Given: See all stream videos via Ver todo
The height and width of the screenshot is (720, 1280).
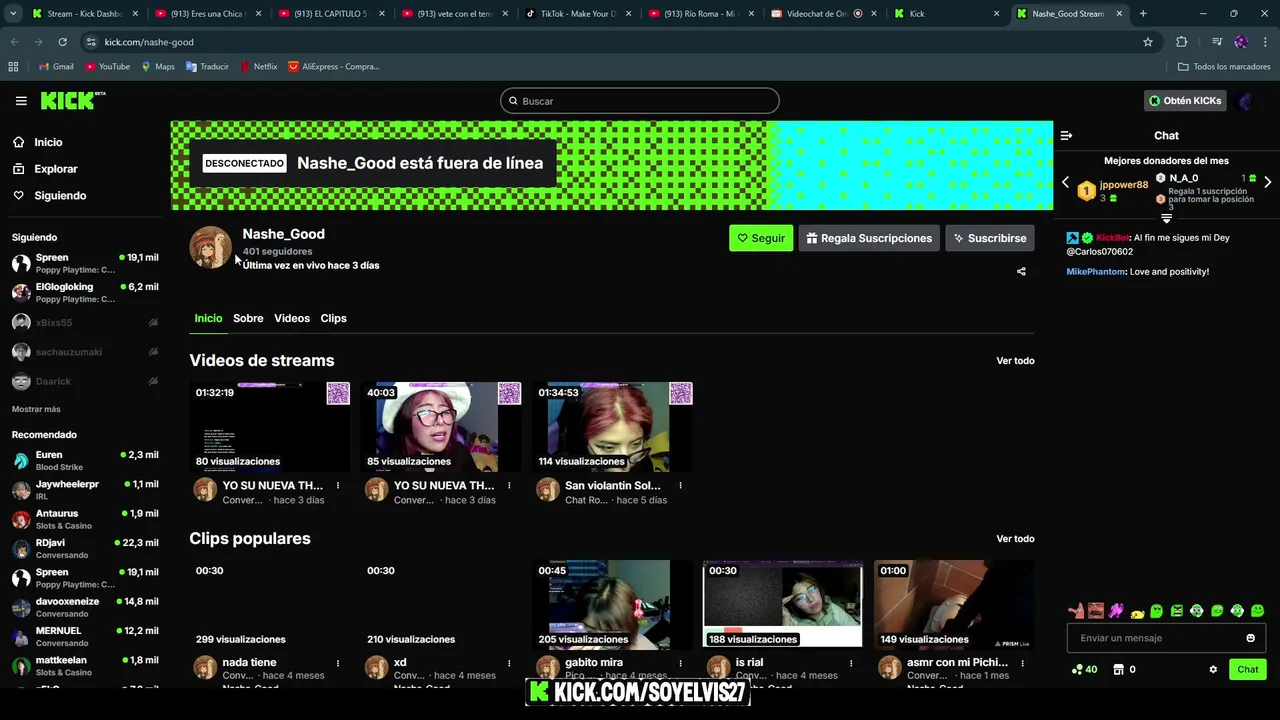Looking at the screenshot, I should (1015, 361).
